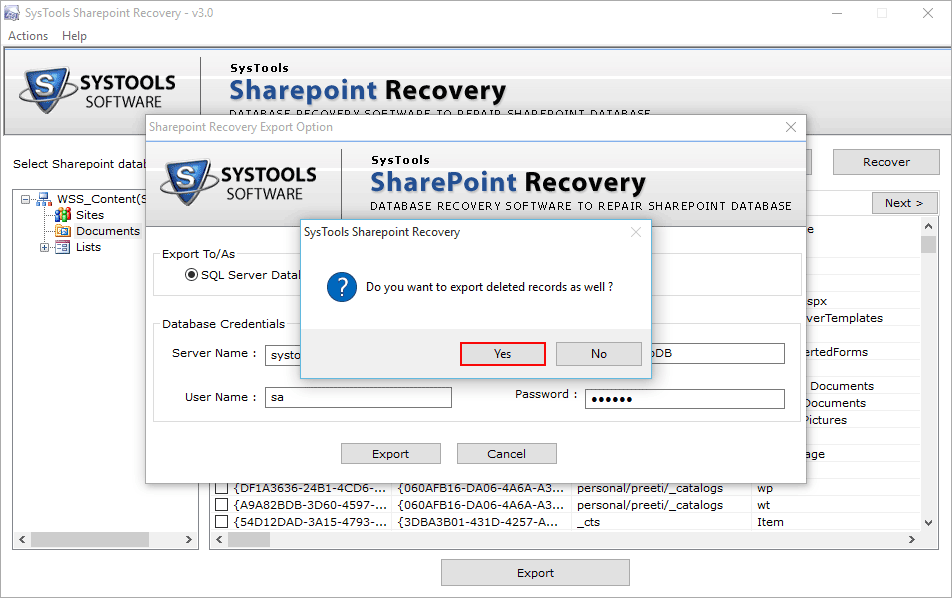
Task: Open the Help menu
Action: click(74, 36)
